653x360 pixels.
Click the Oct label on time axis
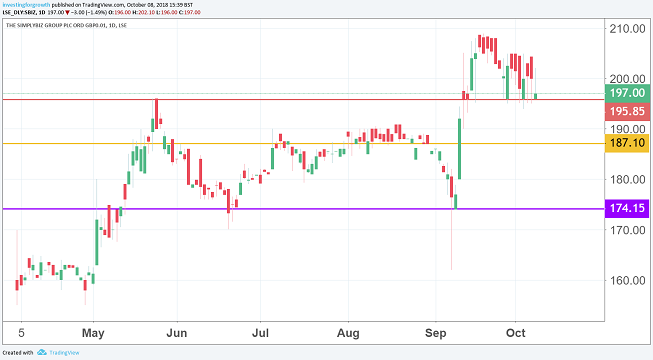(x=516, y=333)
